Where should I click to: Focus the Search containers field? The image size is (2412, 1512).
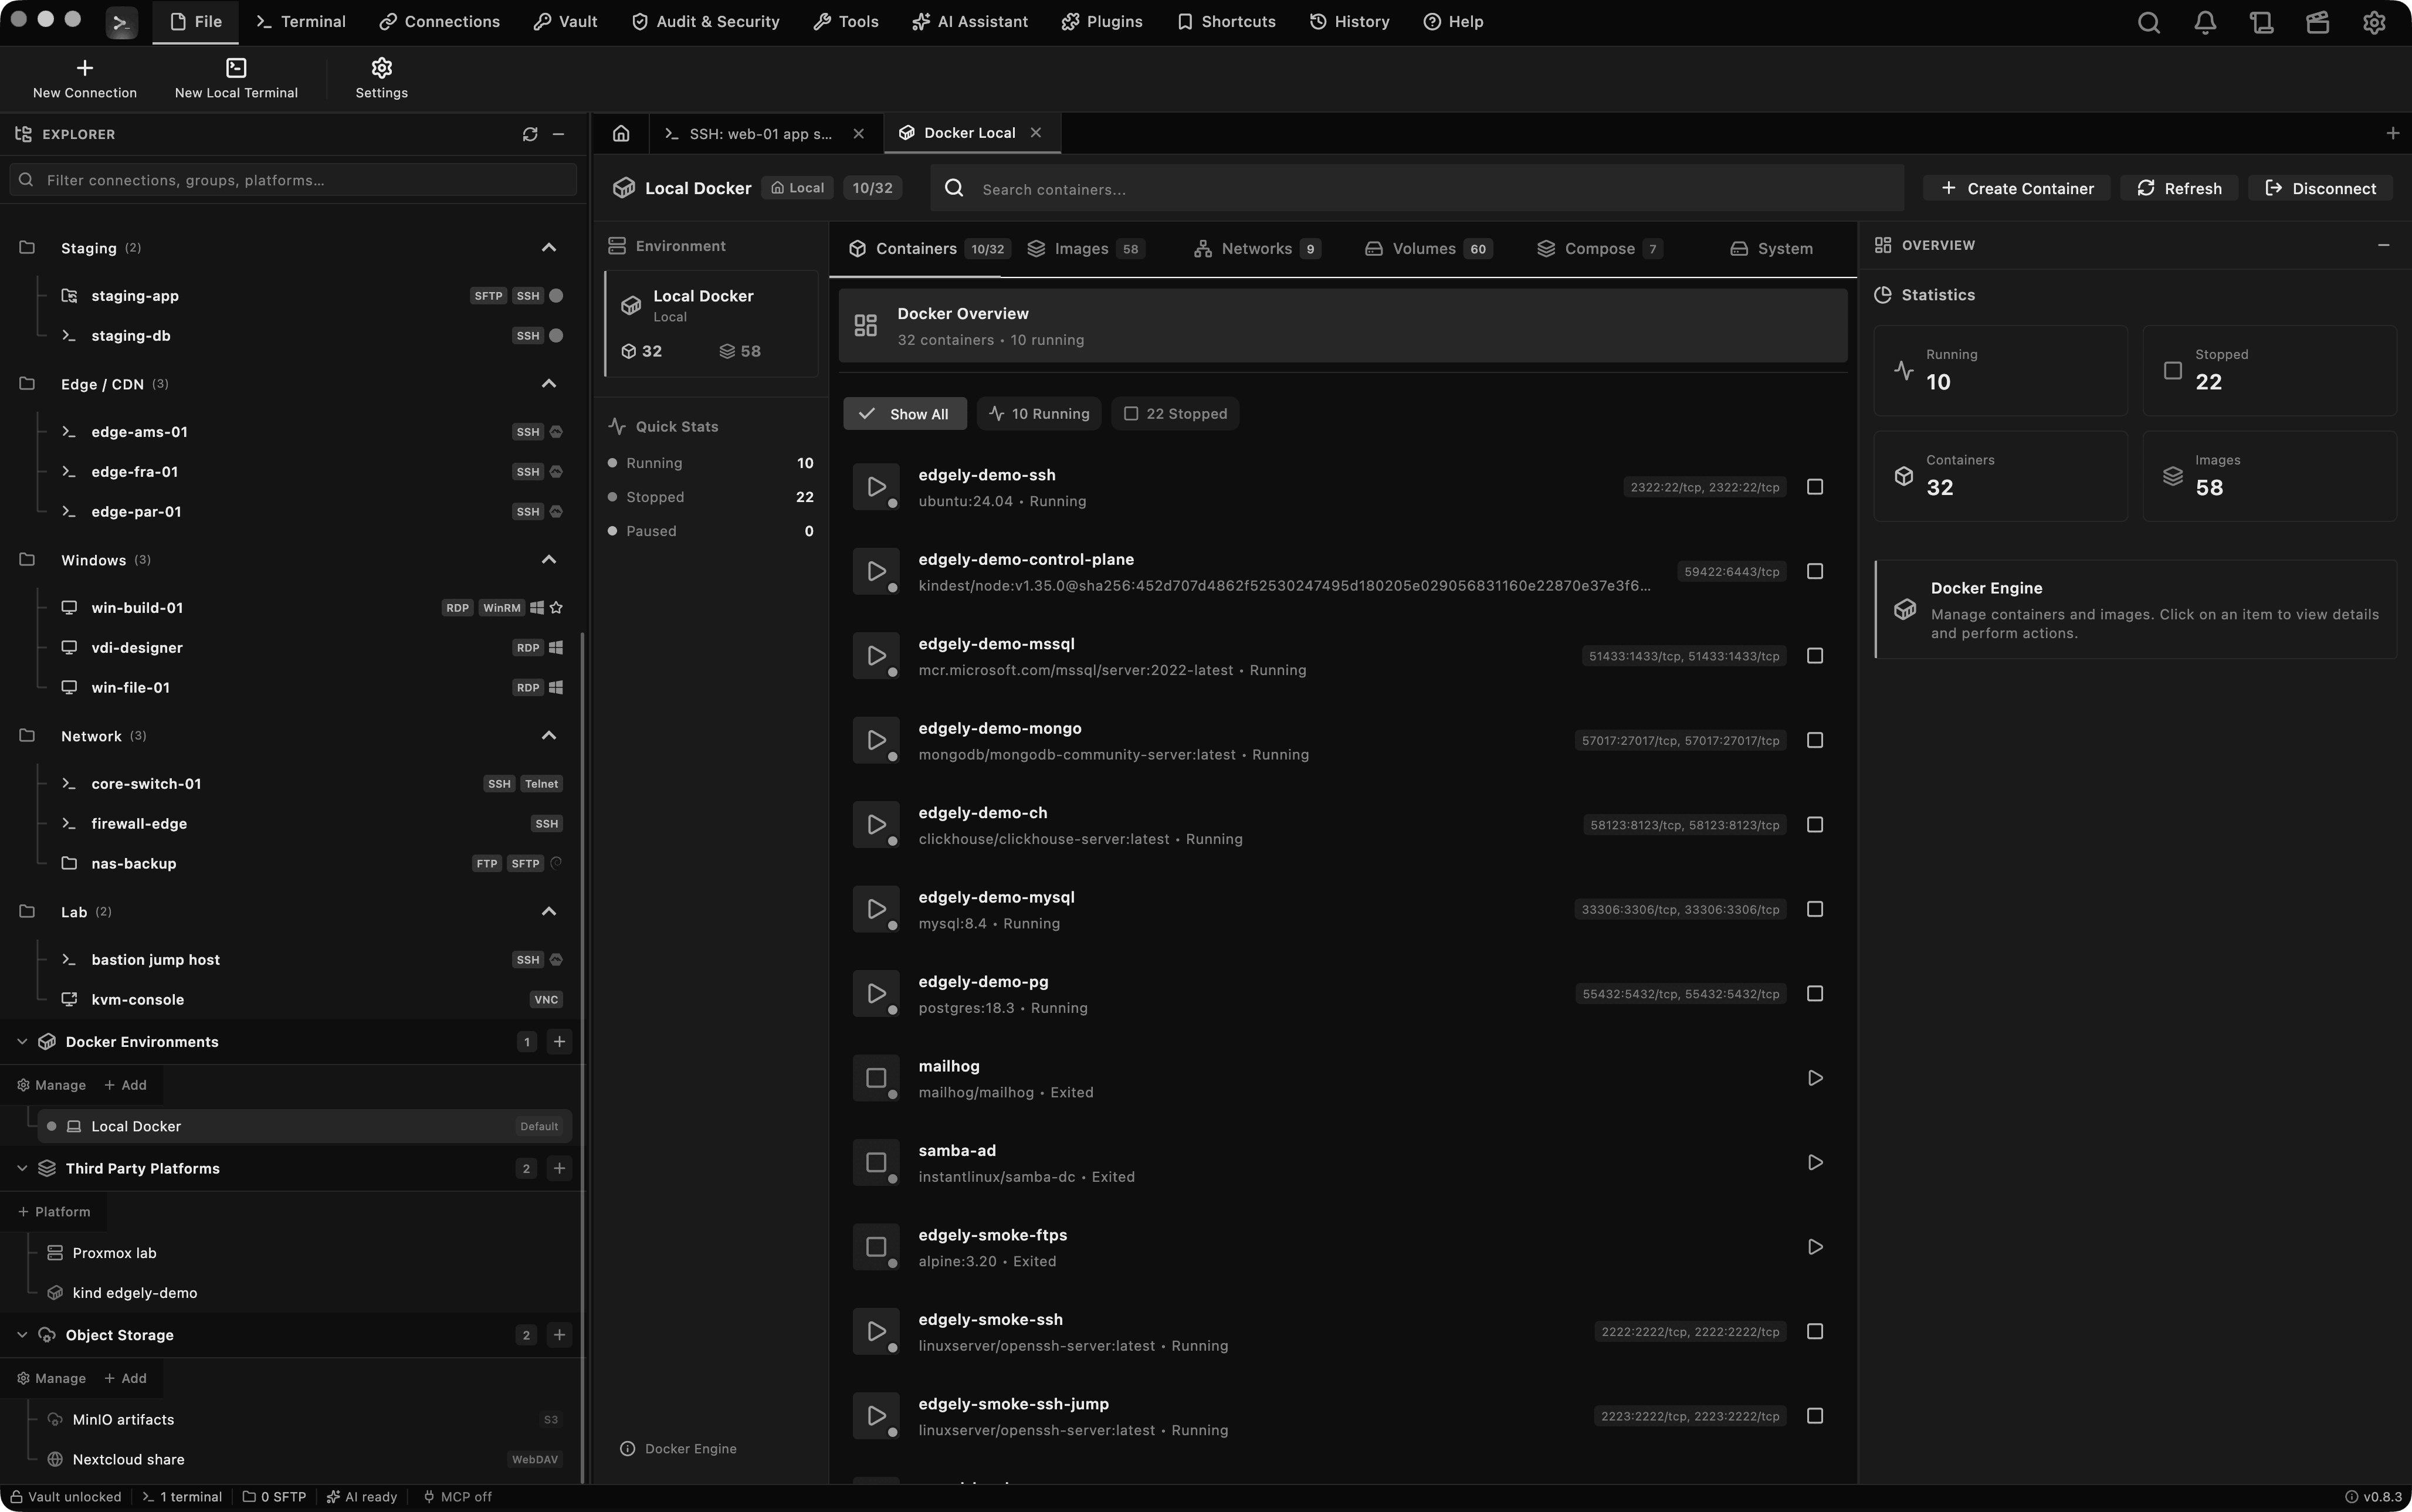pyautogui.click(x=1417, y=188)
